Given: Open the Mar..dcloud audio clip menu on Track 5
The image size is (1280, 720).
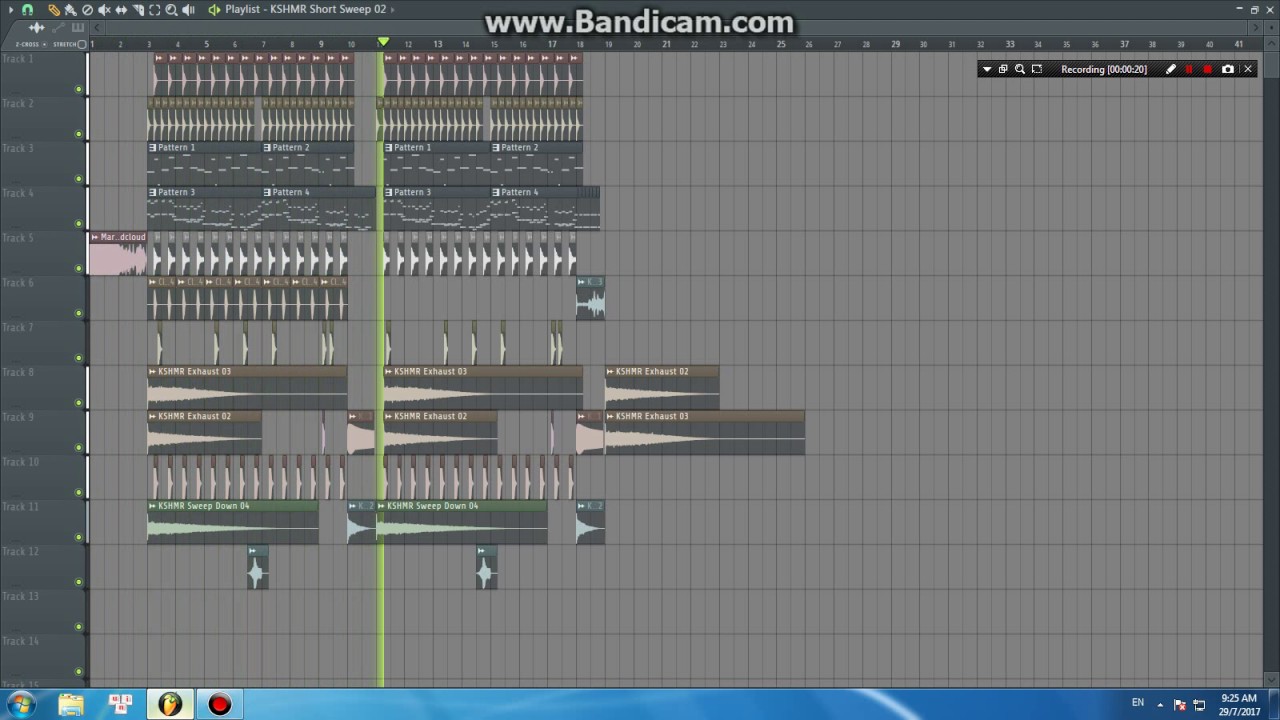Looking at the screenshot, I should click(95, 237).
